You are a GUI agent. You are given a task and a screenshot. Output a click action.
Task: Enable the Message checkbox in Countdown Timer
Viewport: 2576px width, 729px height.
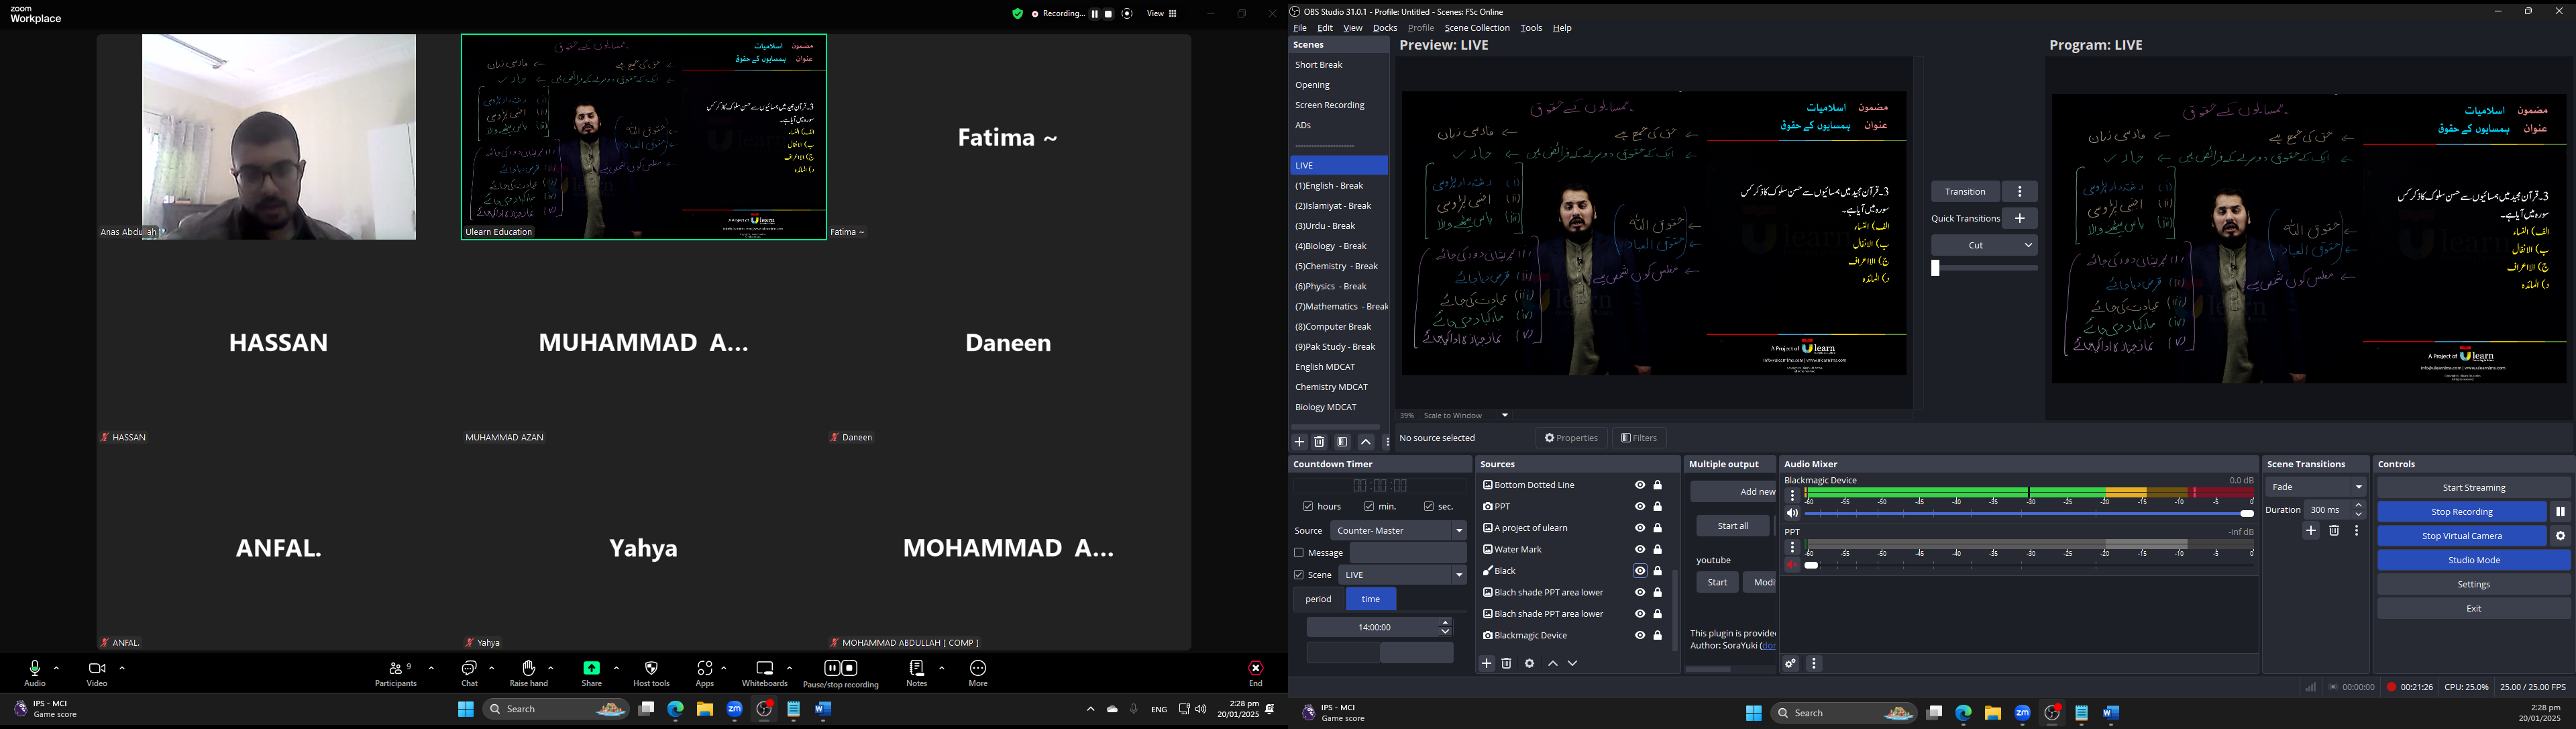1299,553
